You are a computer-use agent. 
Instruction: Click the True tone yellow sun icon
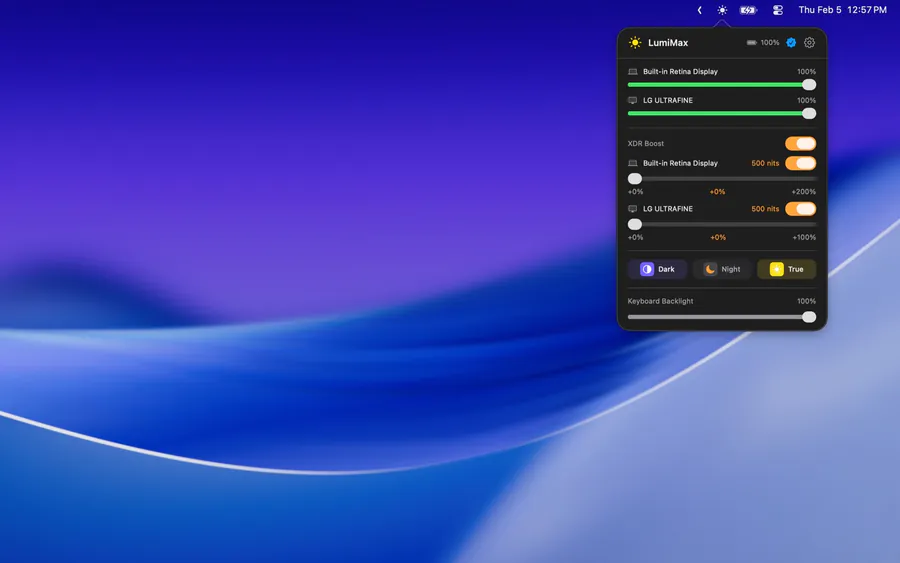(777, 269)
